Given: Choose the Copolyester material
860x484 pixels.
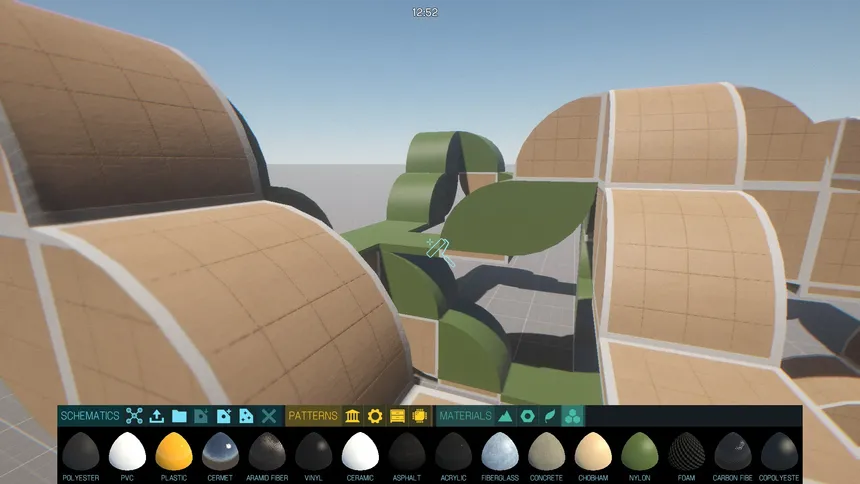Looking at the screenshot, I should pyautogui.click(x=779, y=451).
